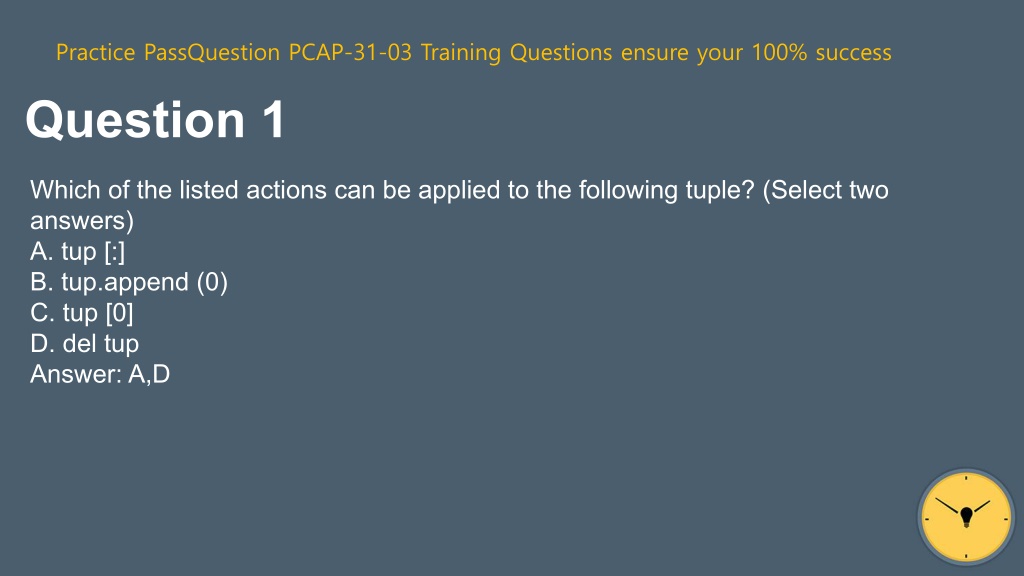Click the Question 1 heading
The image size is (1024, 576).
155,120
